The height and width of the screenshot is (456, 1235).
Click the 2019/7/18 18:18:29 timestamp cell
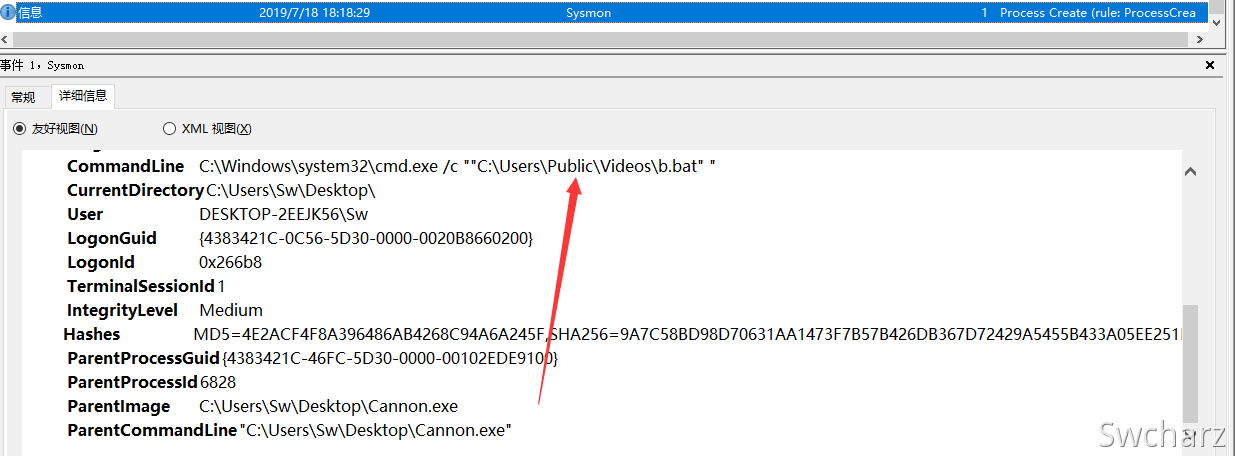click(315, 12)
